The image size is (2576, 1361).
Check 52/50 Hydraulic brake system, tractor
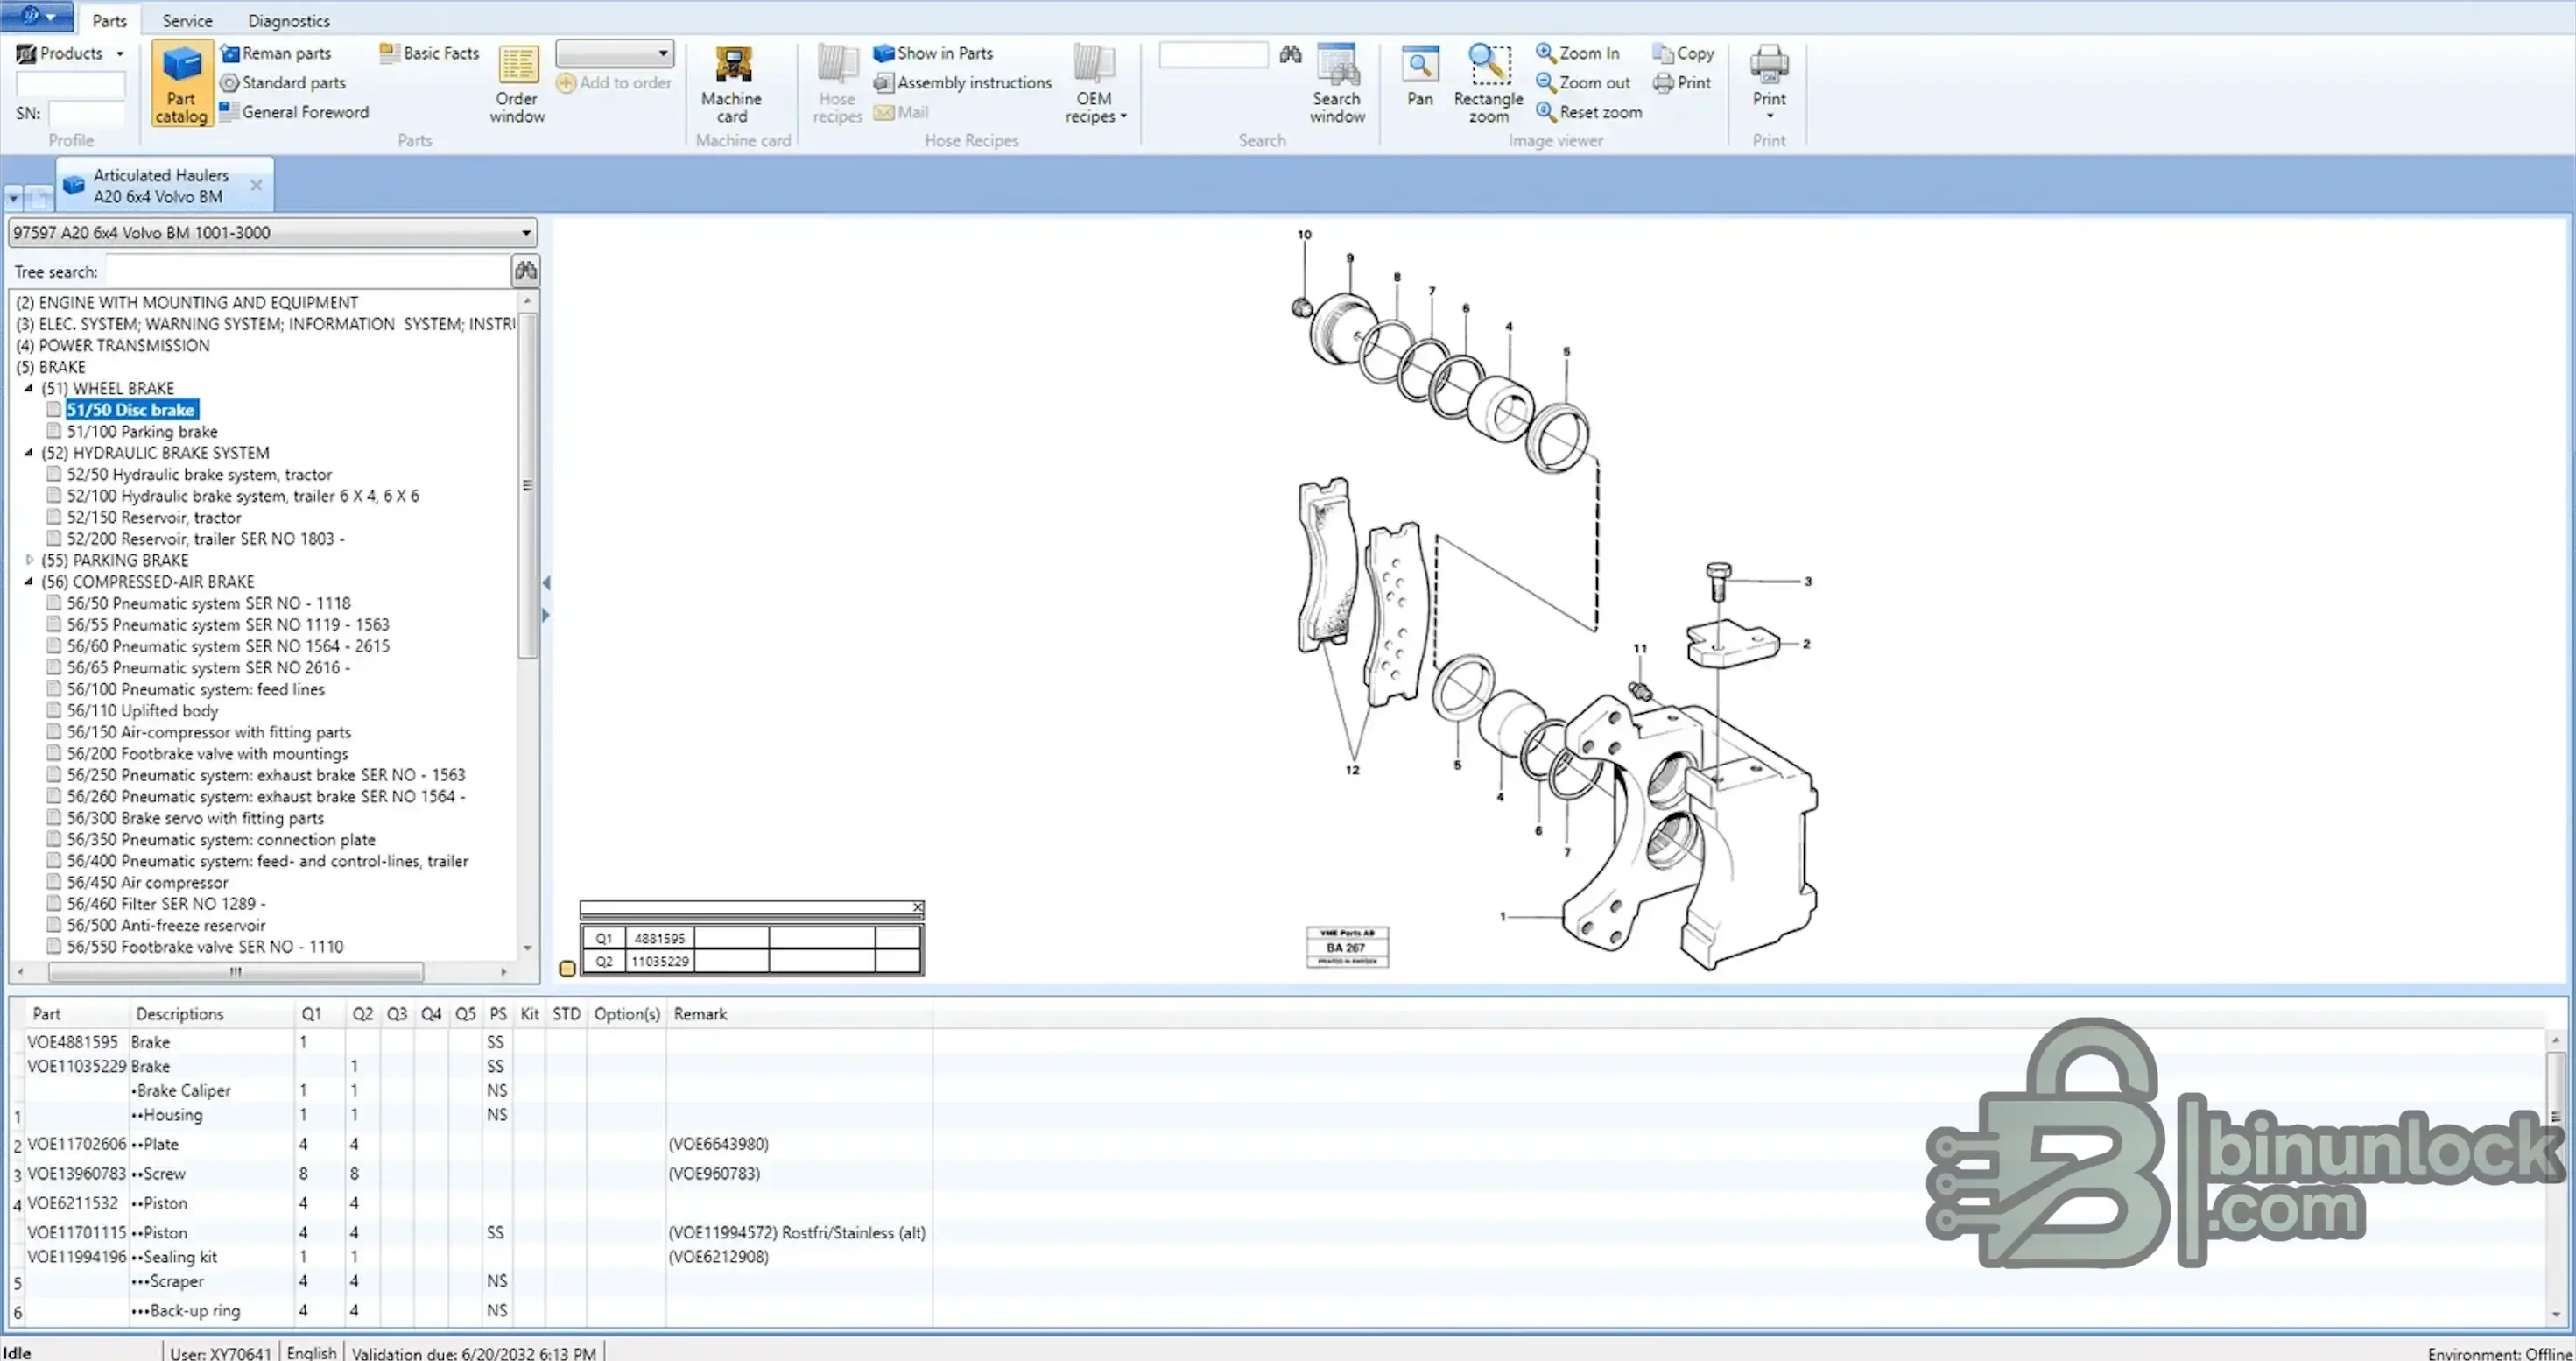pyautogui.click(x=54, y=474)
